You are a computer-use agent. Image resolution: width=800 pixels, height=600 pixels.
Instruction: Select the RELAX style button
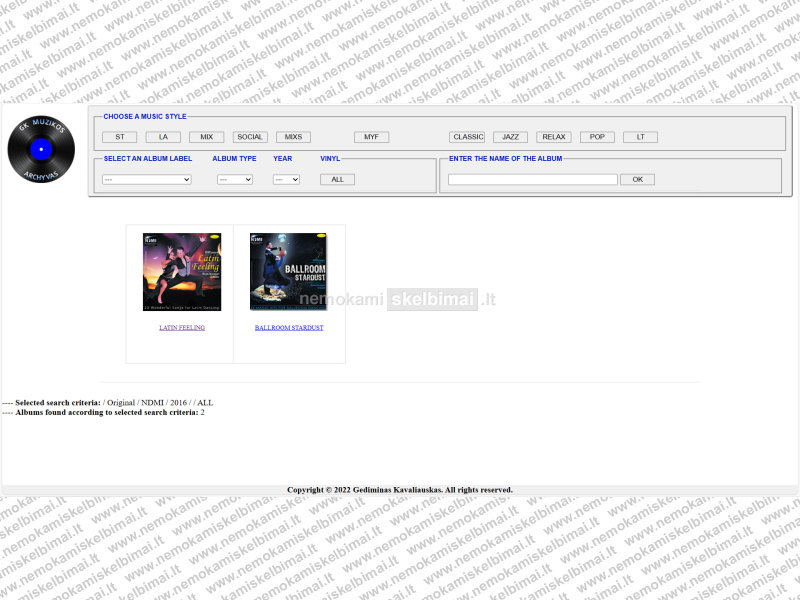pos(554,137)
